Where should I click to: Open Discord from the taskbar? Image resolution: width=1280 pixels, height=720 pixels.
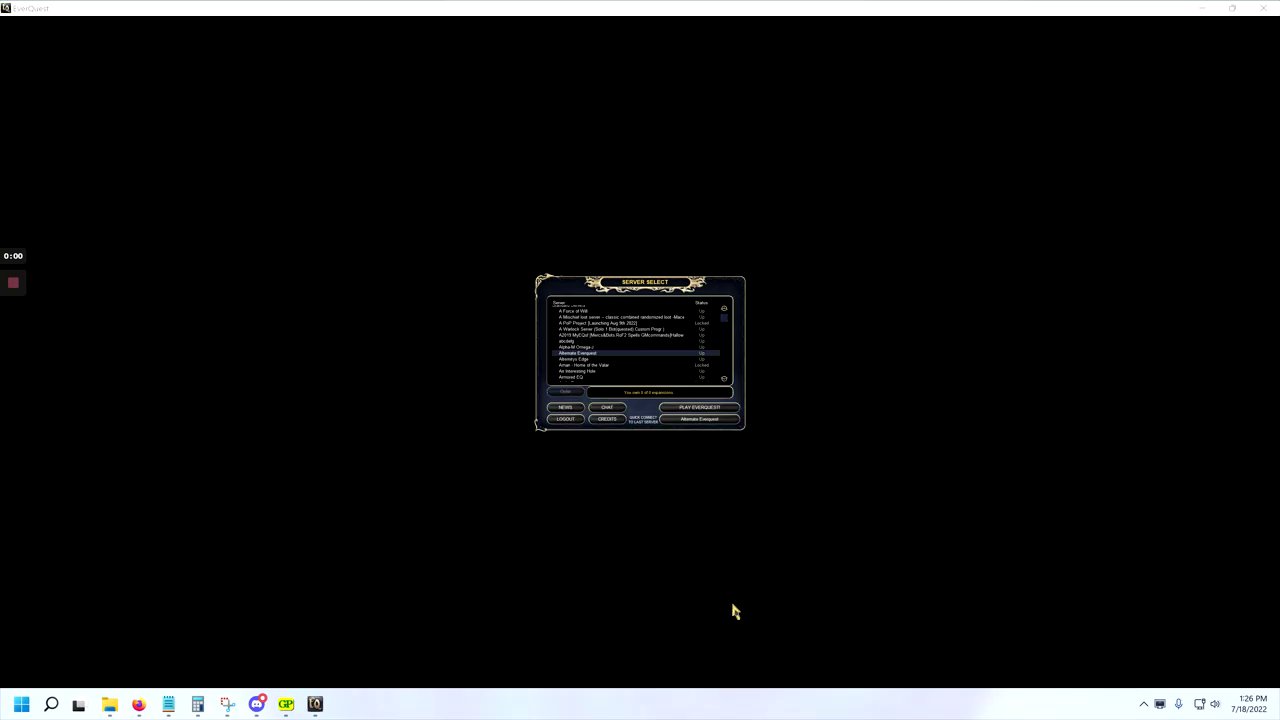pyautogui.click(x=257, y=704)
